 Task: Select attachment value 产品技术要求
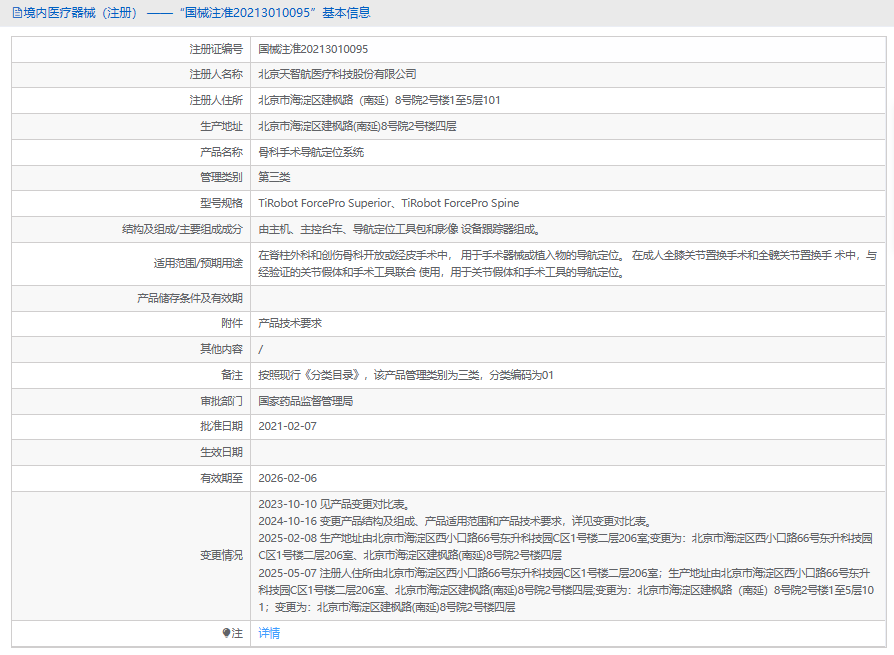coord(290,323)
